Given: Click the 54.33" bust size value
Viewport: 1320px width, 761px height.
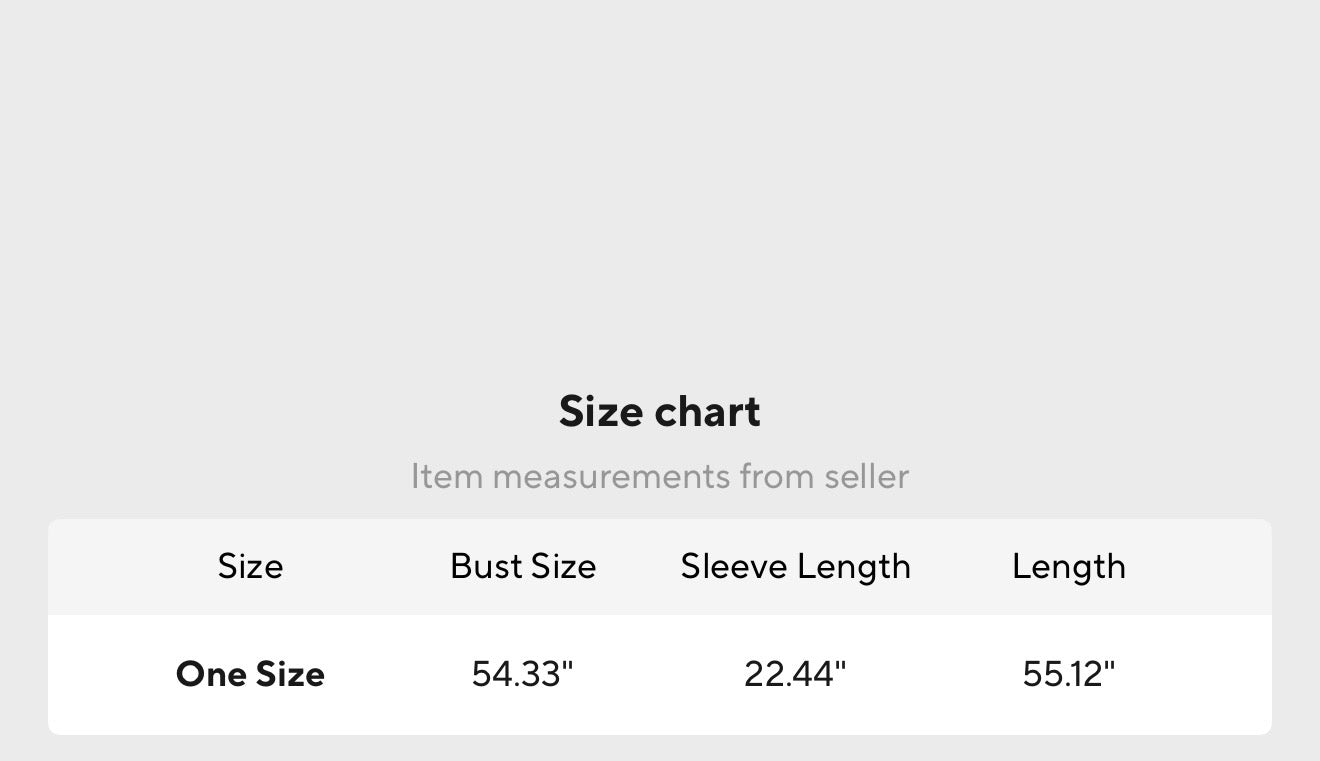Looking at the screenshot, I should (x=523, y=674).
